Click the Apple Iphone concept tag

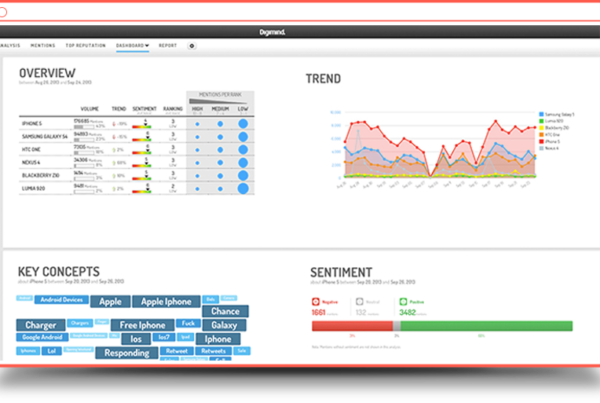[166, 301]
